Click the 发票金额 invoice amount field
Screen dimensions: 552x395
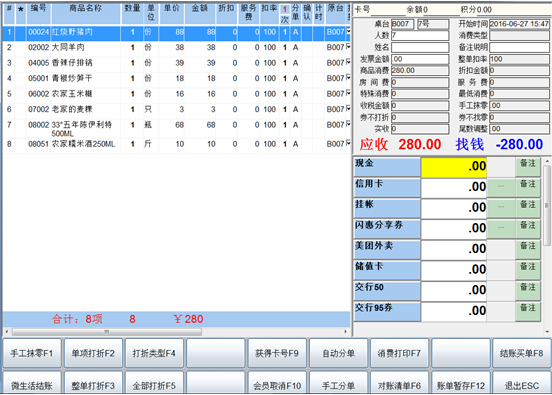click(420, 59)
